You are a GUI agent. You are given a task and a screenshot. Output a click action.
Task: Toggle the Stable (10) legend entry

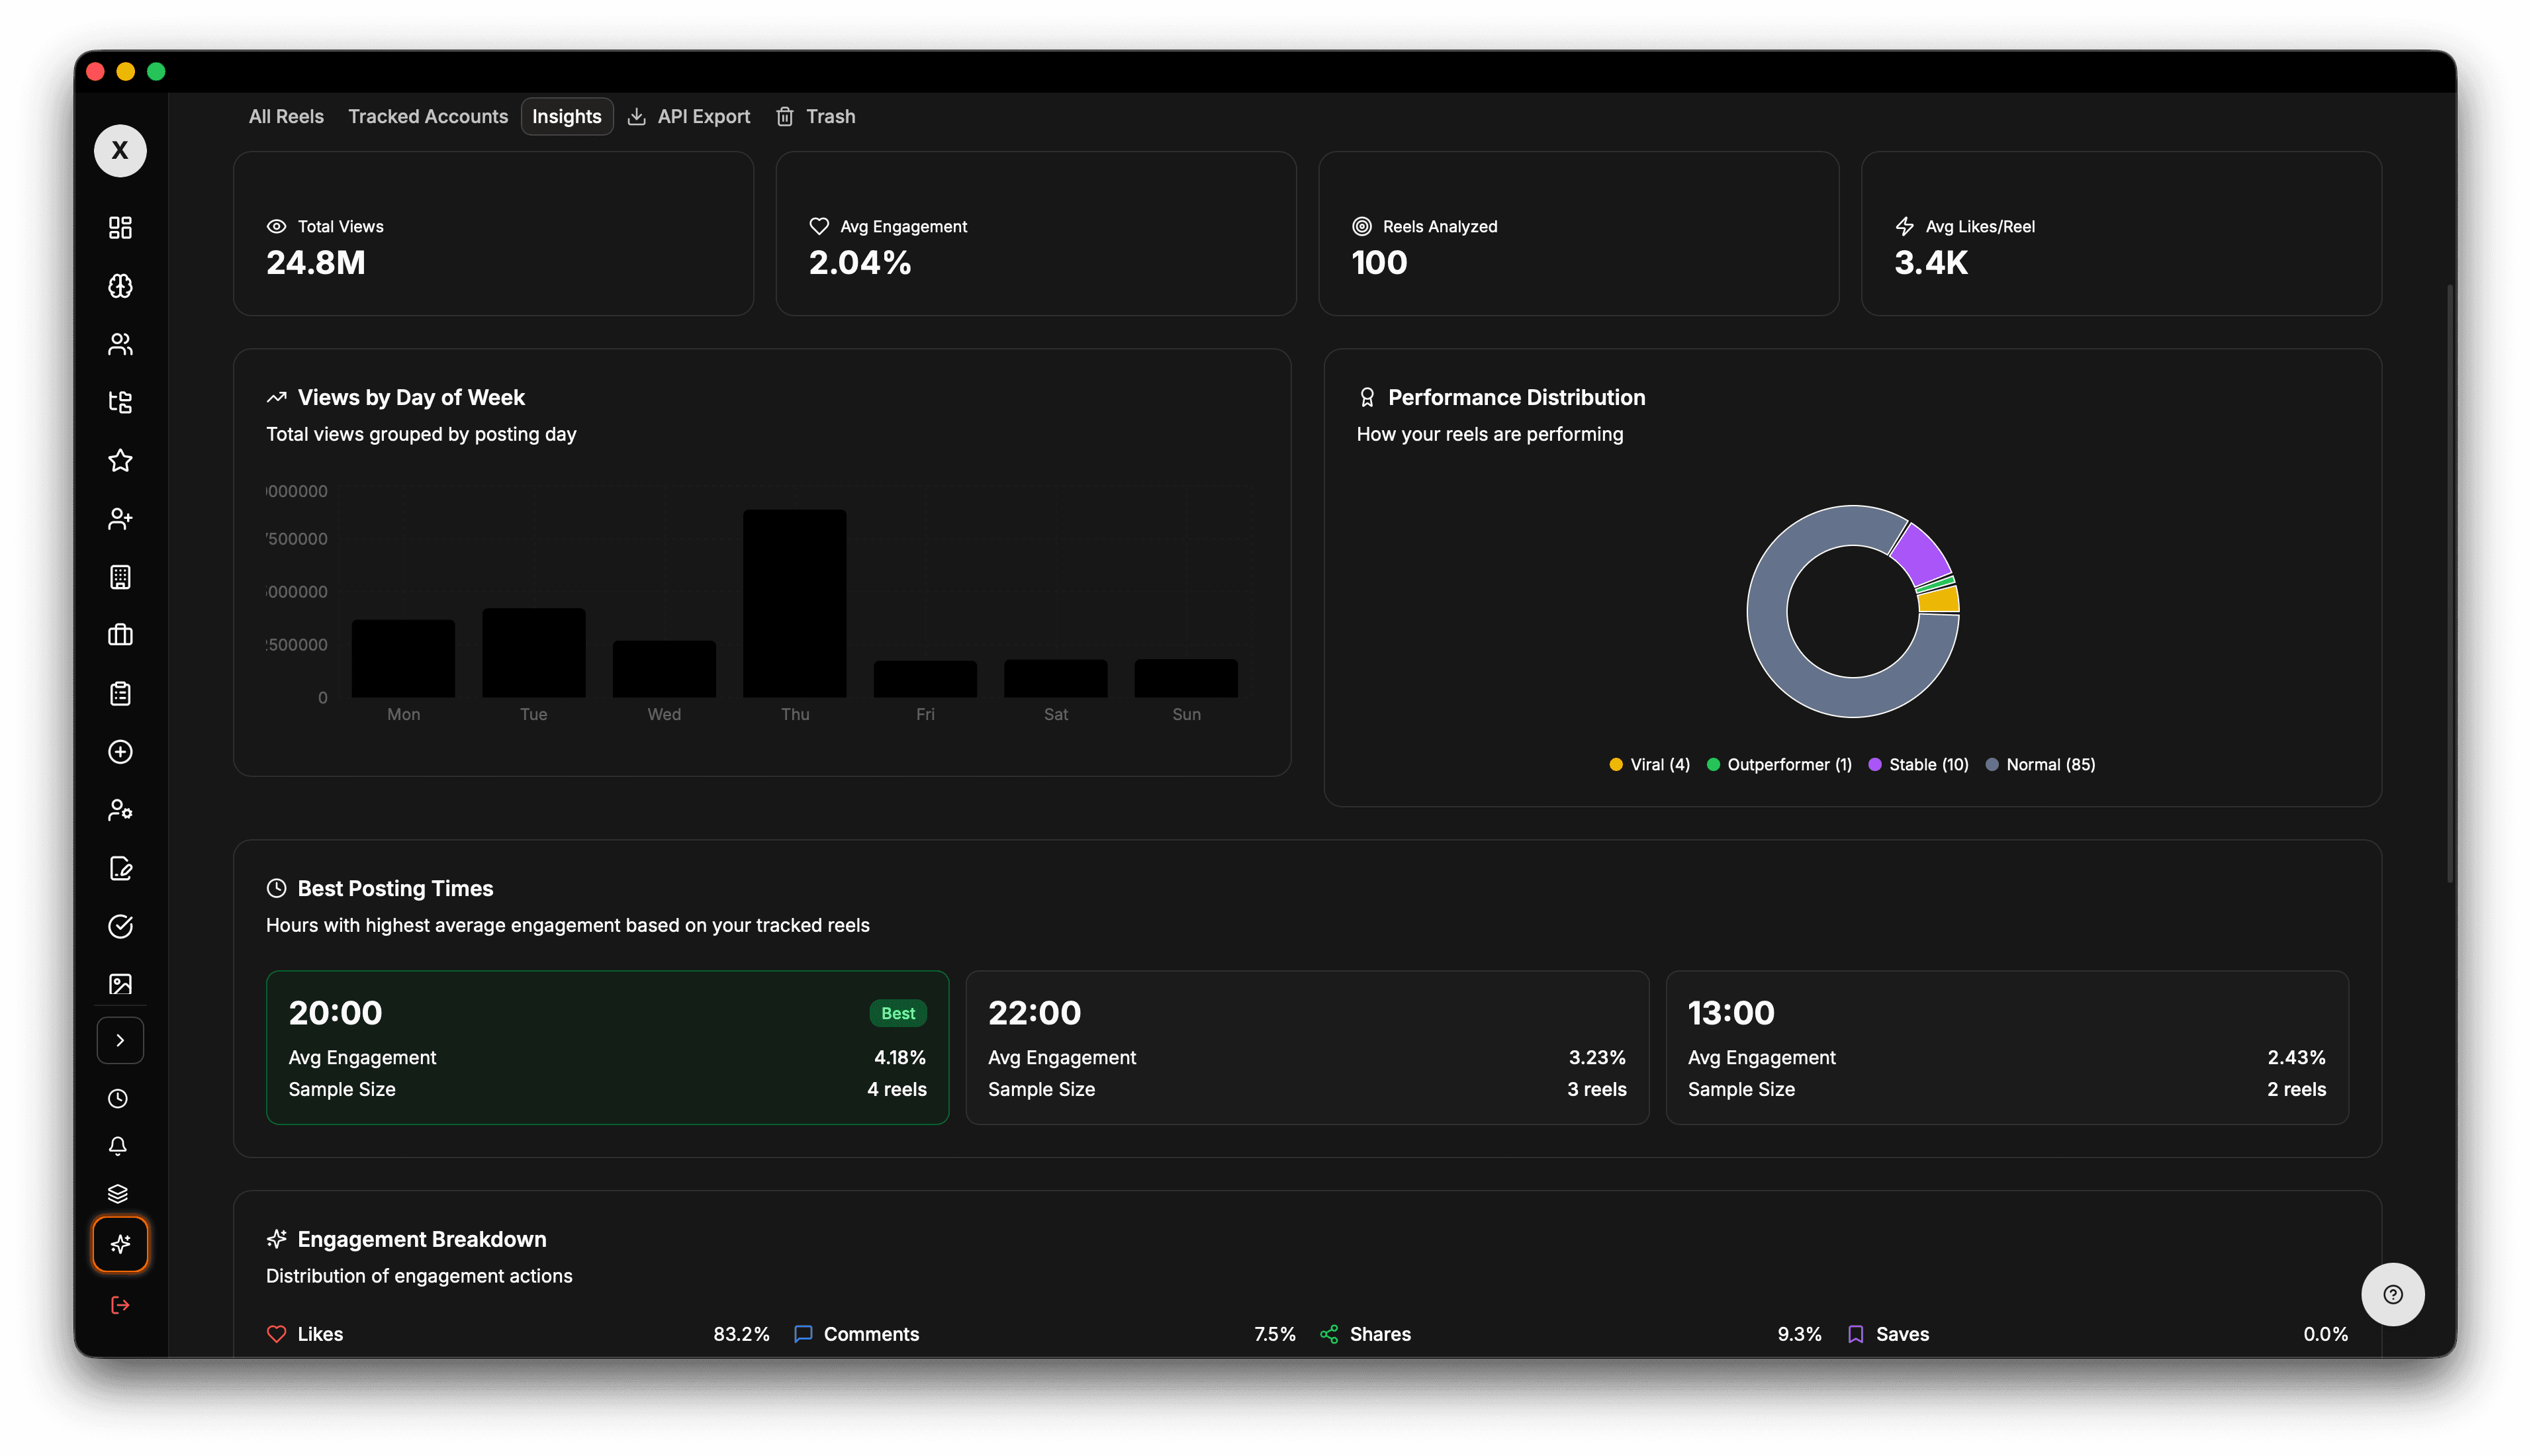[x=1918, y=765]
